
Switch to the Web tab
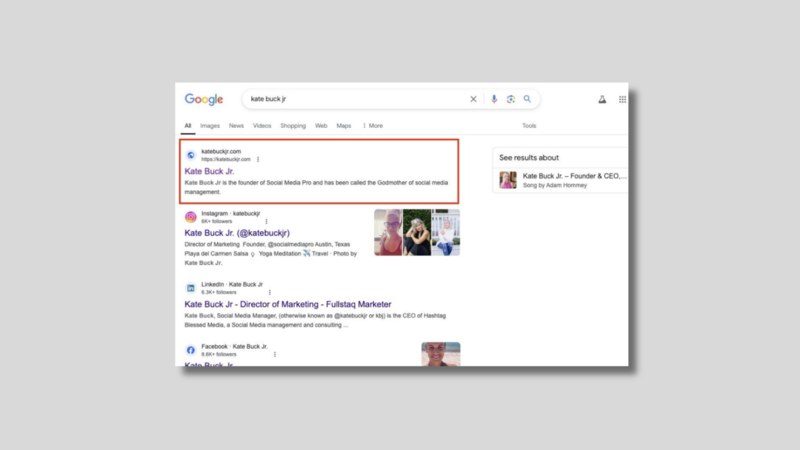click(321, 126)
